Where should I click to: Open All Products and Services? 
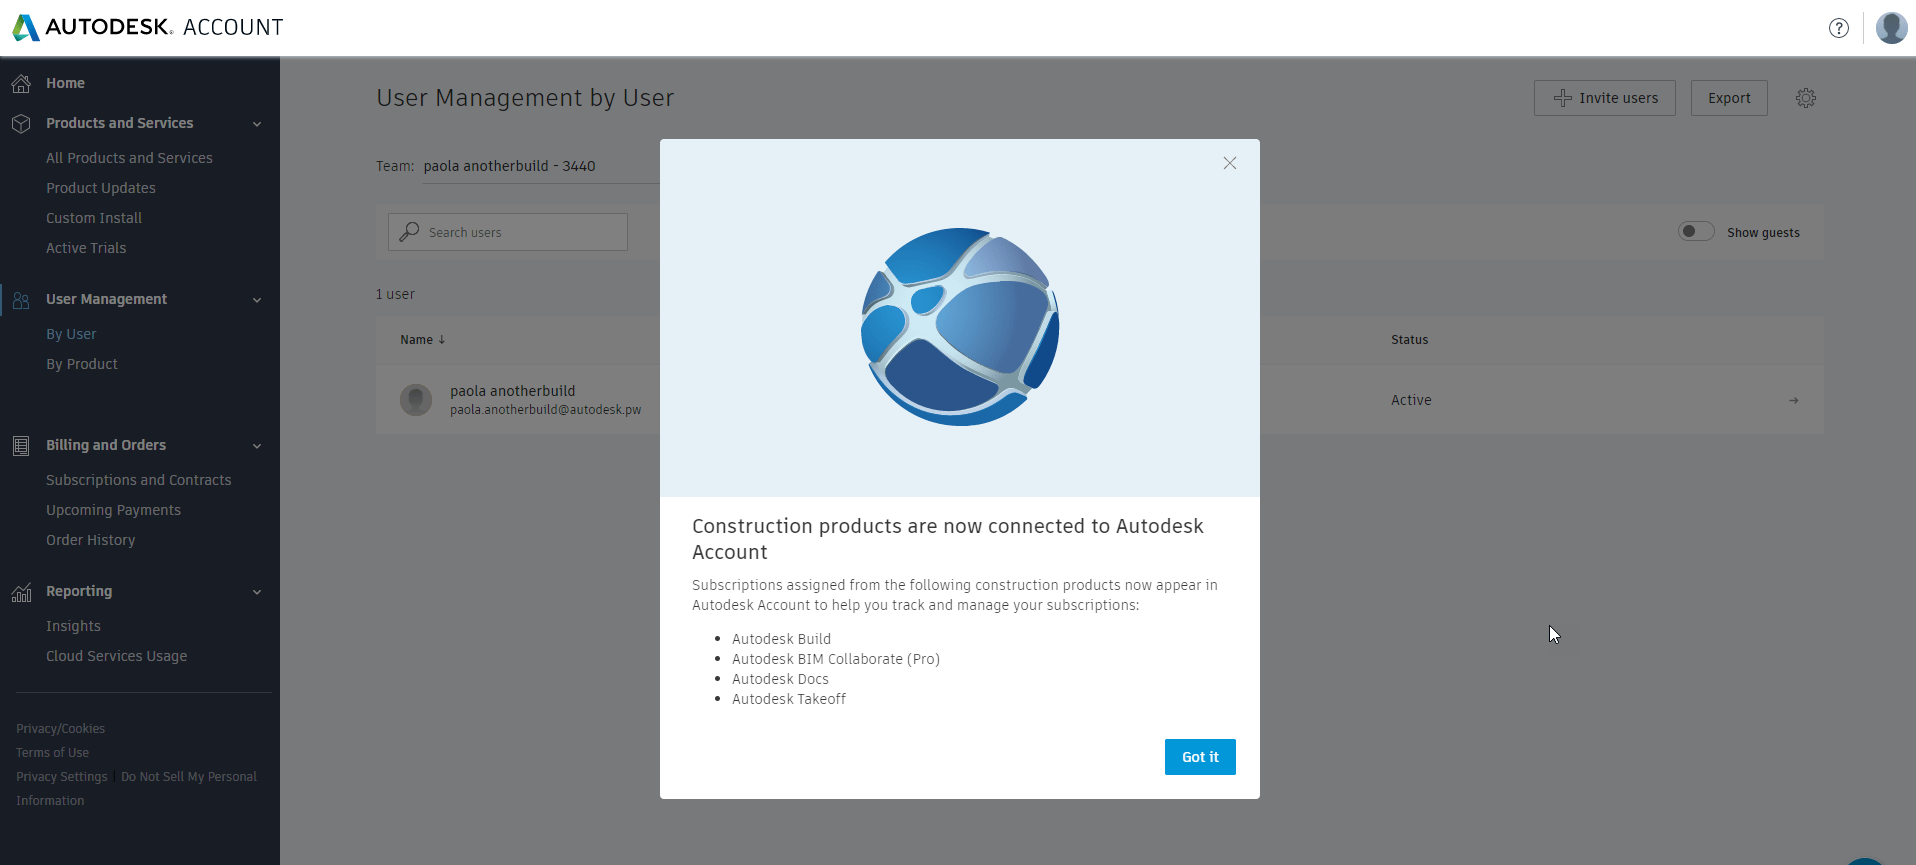click(129, 158)
